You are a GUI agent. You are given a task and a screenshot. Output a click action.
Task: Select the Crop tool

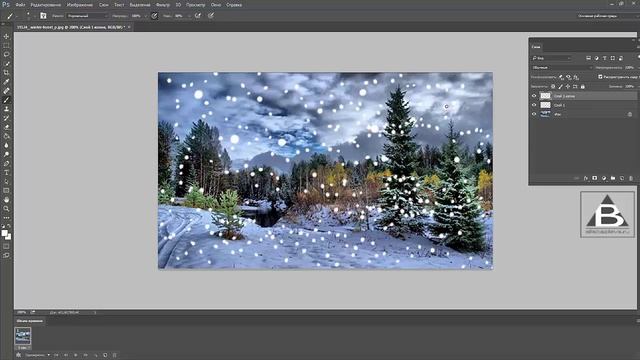pyautogui.click(x=6, y=73)
